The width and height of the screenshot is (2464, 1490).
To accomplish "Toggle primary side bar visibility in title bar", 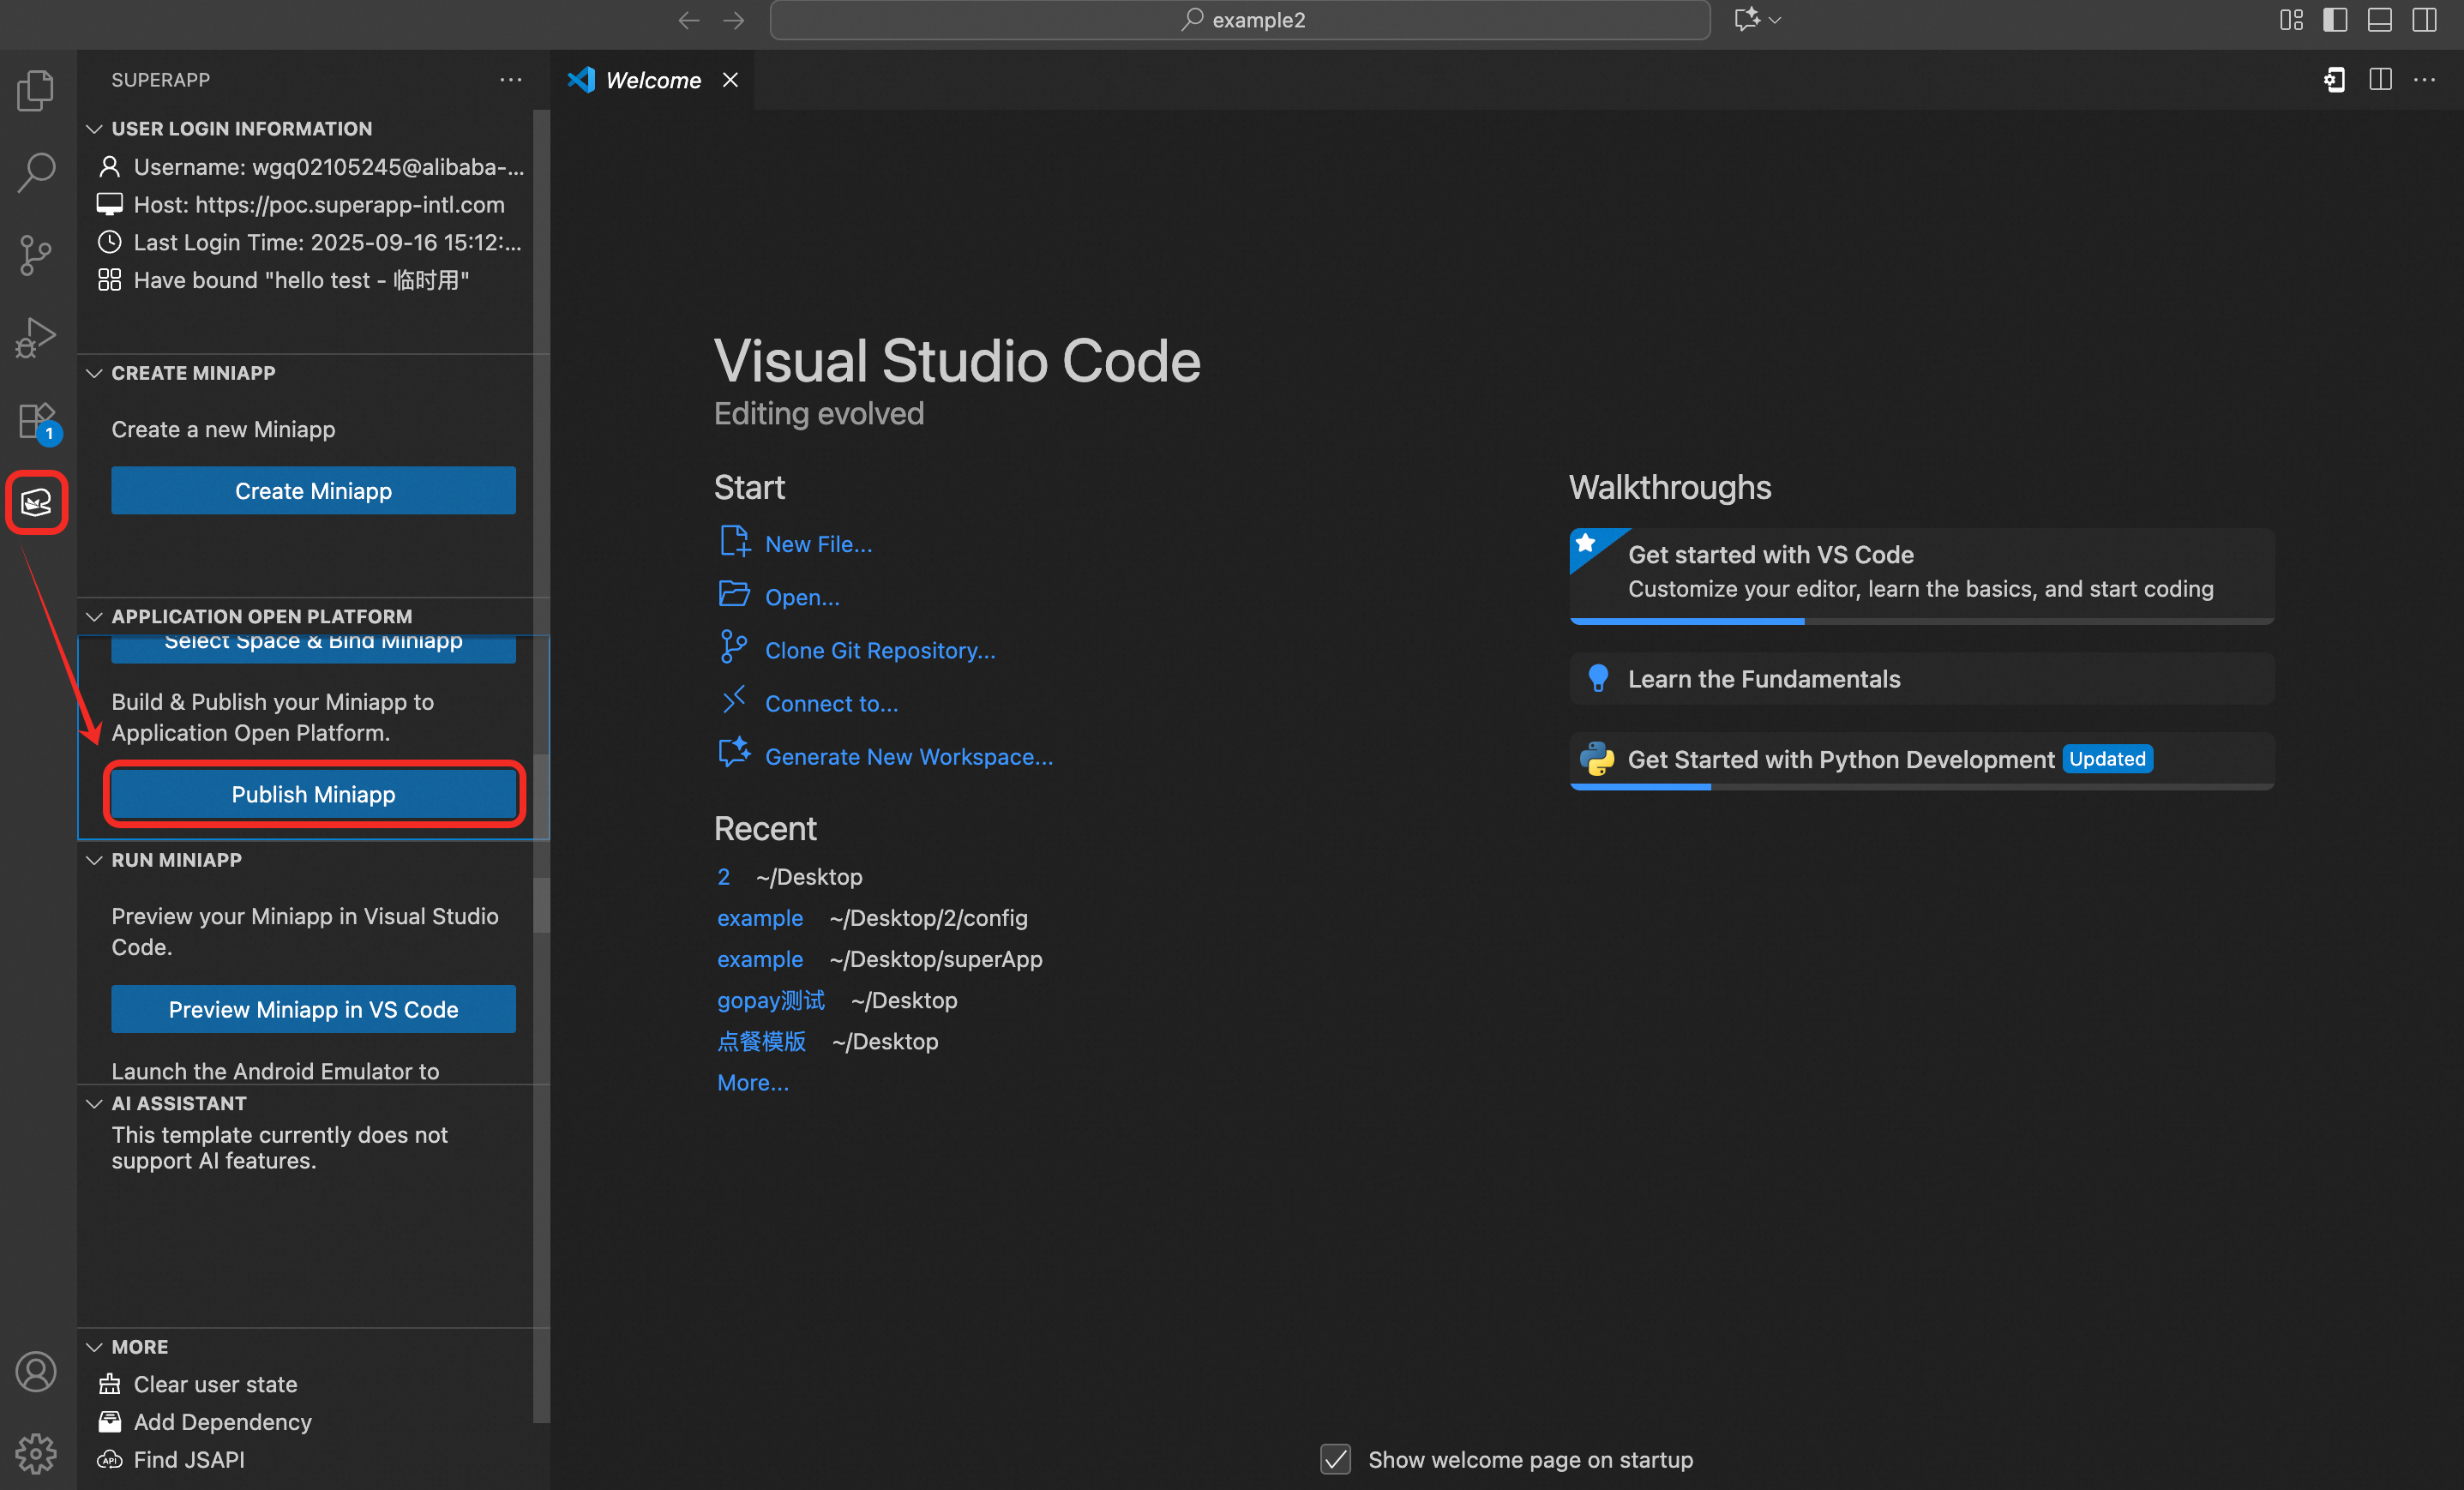I will tap(2335, 20).
